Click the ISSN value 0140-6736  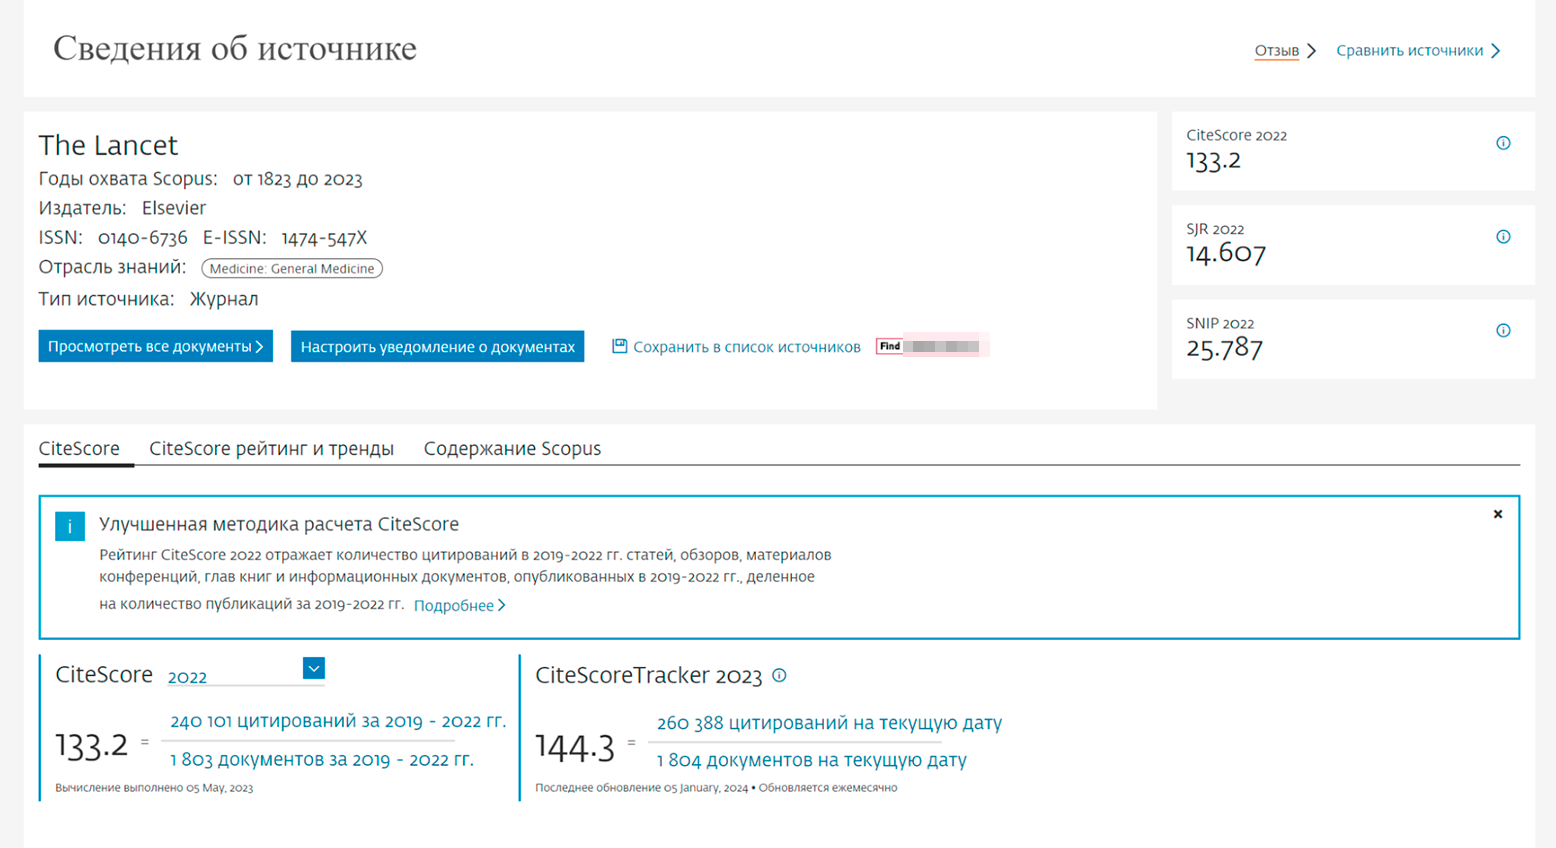pyautogui.click(x=142, y=238)
